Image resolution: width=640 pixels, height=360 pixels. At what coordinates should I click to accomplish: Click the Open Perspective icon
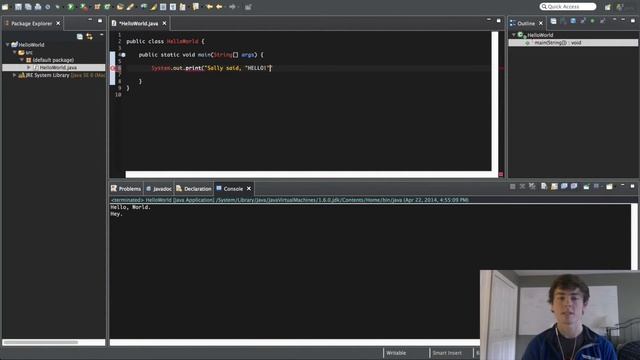point(608,7)
